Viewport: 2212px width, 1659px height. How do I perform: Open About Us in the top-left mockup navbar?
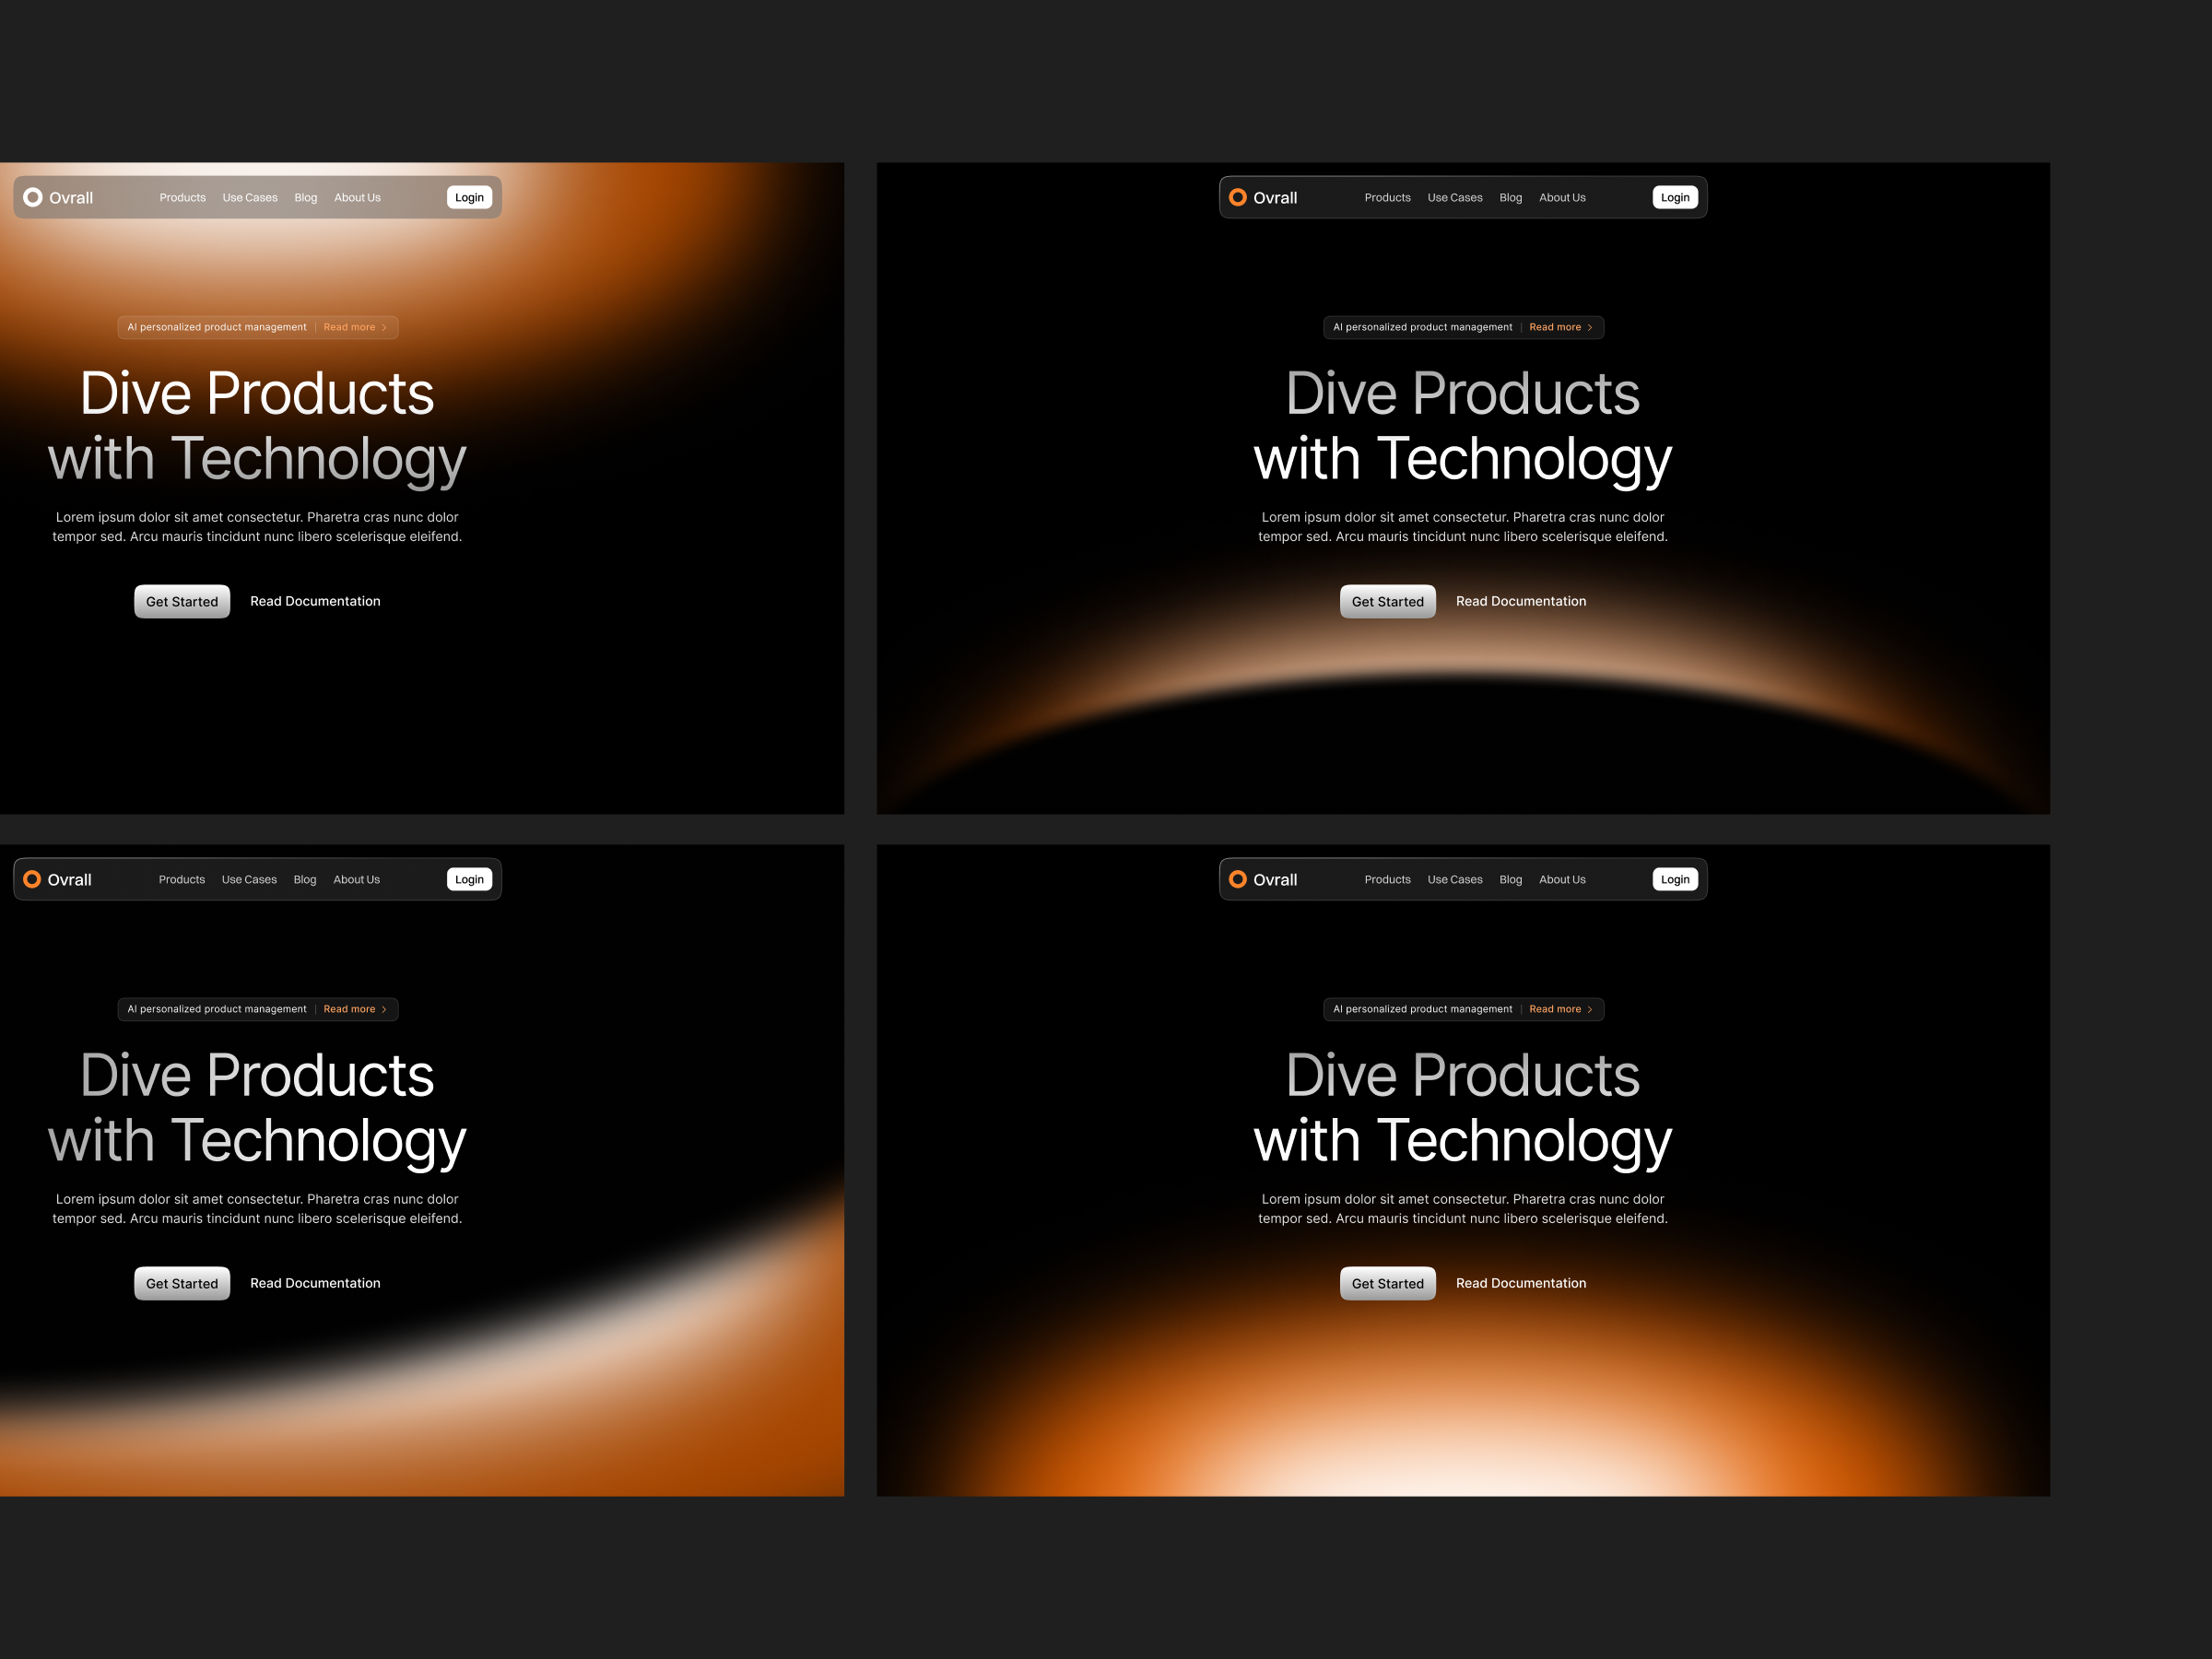pyautogui.click(x=357, y=198)
